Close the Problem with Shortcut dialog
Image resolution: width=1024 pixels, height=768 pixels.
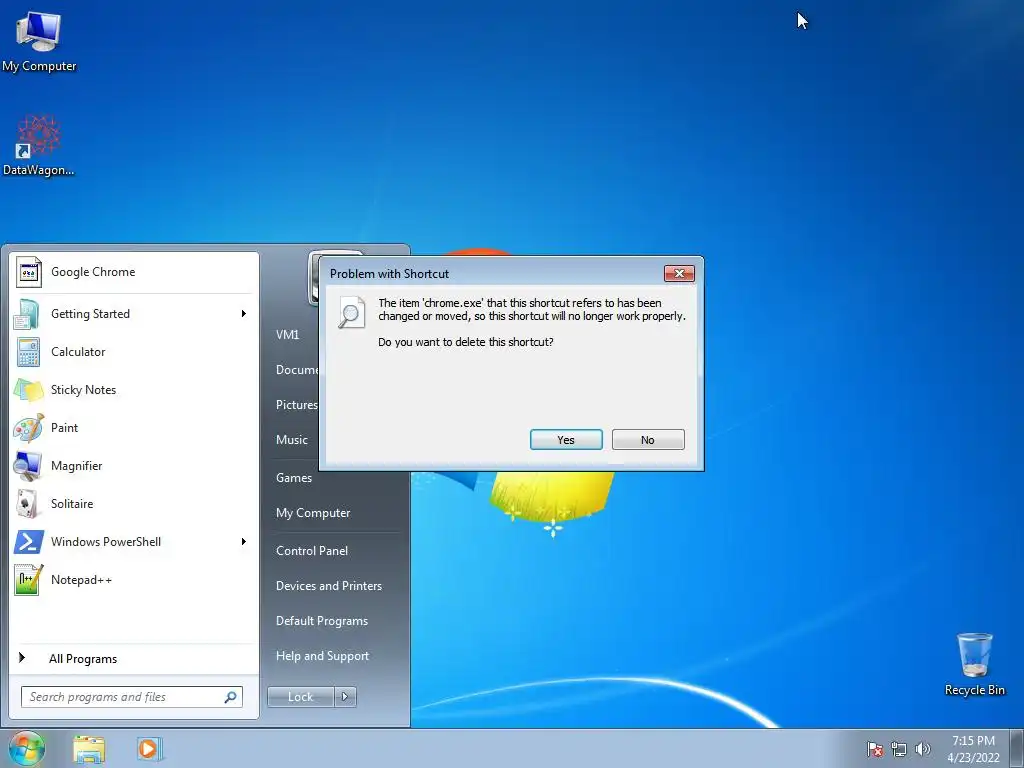(679, 273)
